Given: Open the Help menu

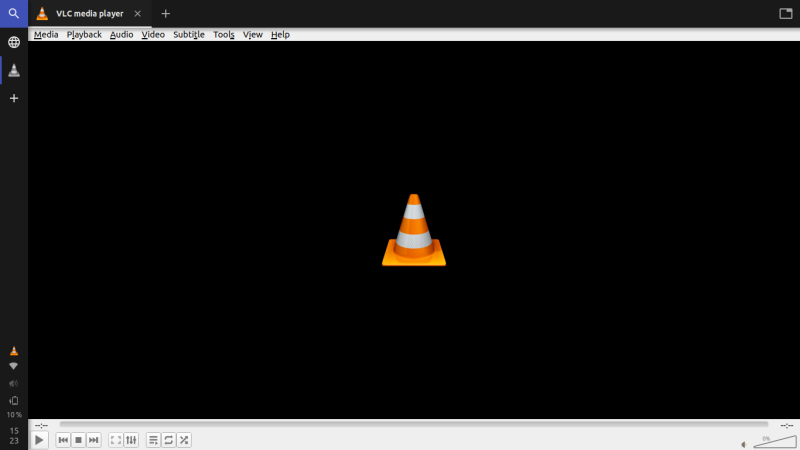Looking at the screenshot, I should [x=280, y=35].
